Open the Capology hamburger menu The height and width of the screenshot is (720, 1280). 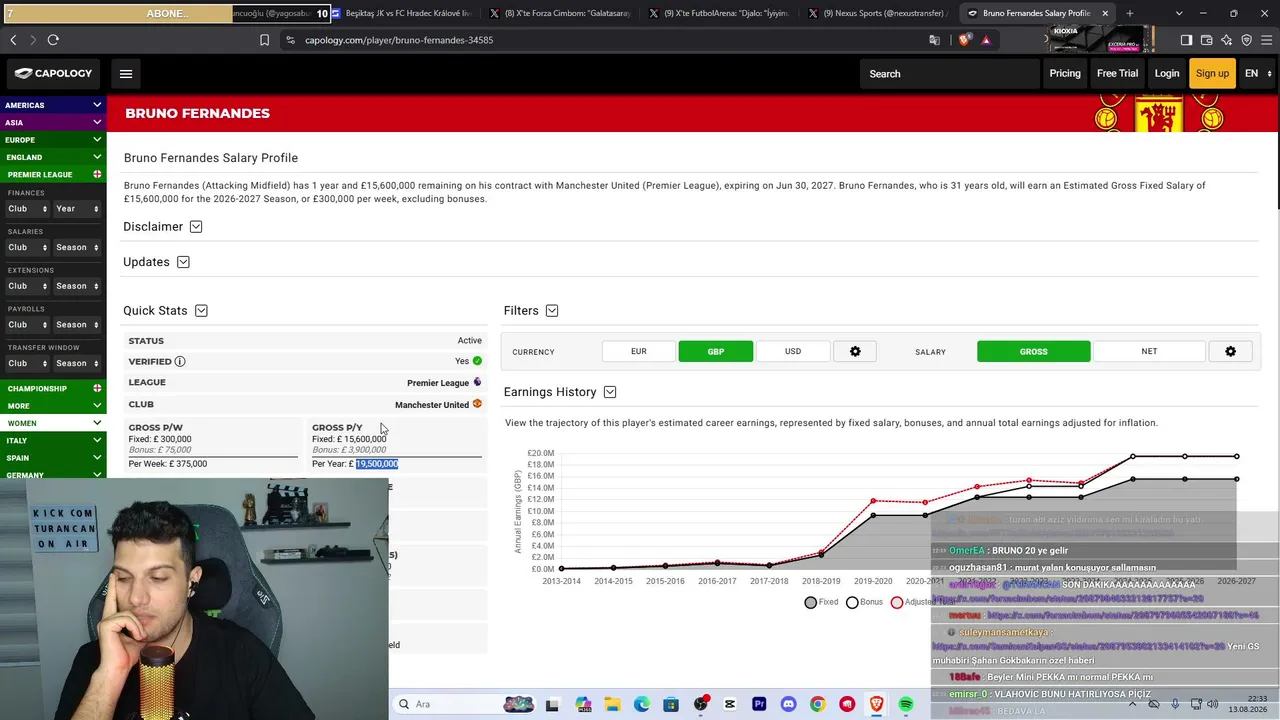click(x=126, y=73)
